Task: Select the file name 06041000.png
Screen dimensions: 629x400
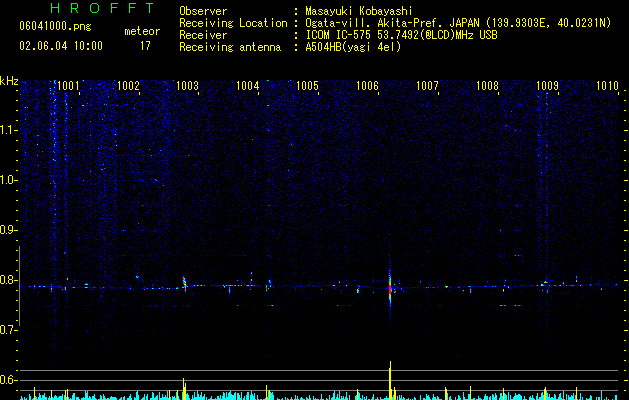Action: [x=55, y=27]
